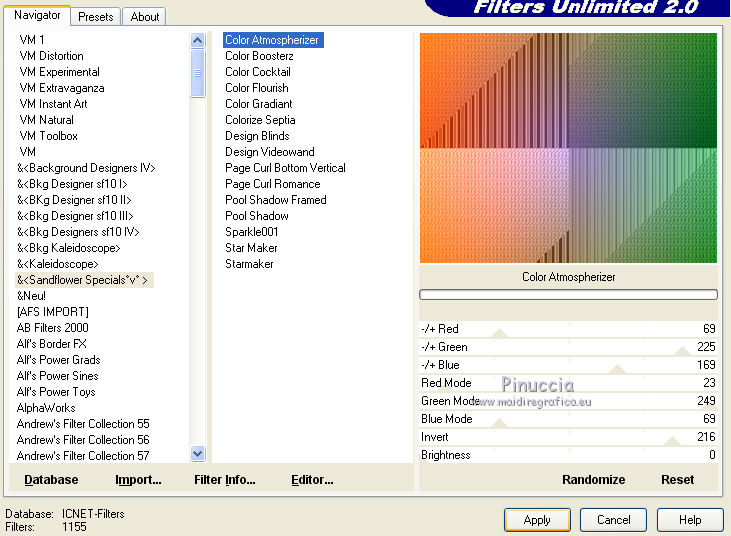Click the category list scroll-up arrow
Screen dimensions: 731x536
click(198, 41)
